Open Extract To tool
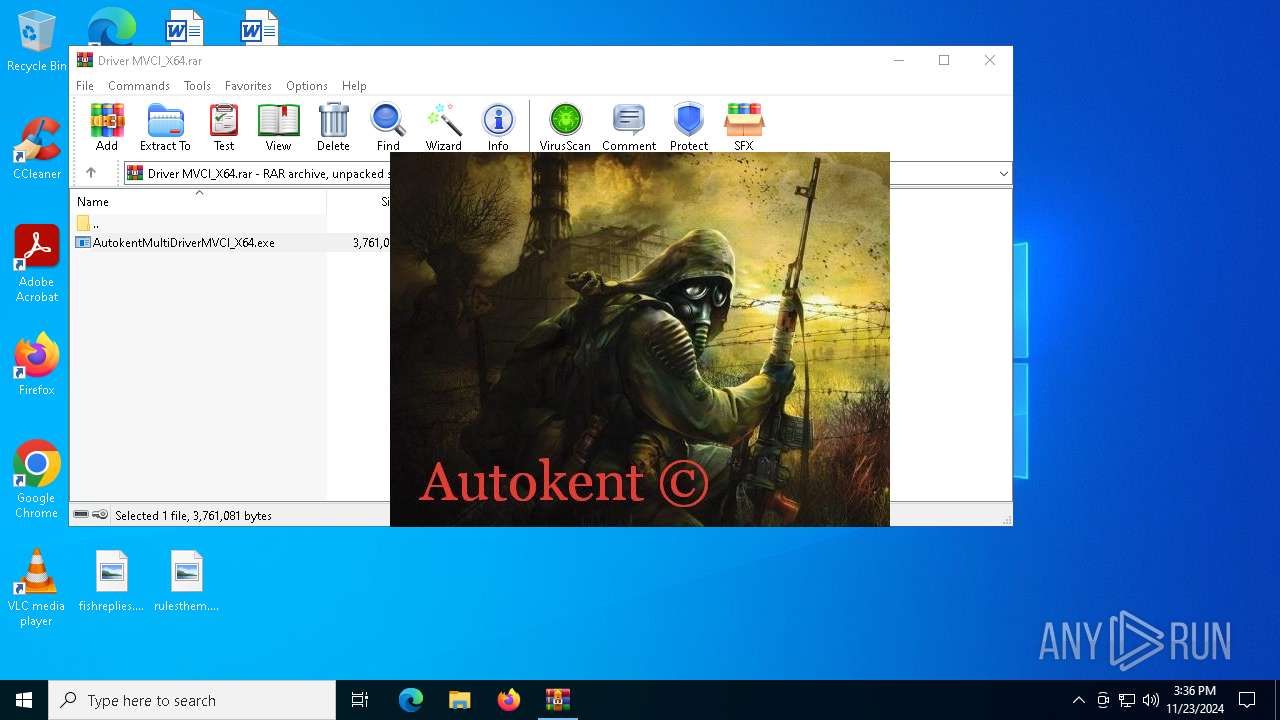This screenshot has height=720, width=1280. coord(165,127)
